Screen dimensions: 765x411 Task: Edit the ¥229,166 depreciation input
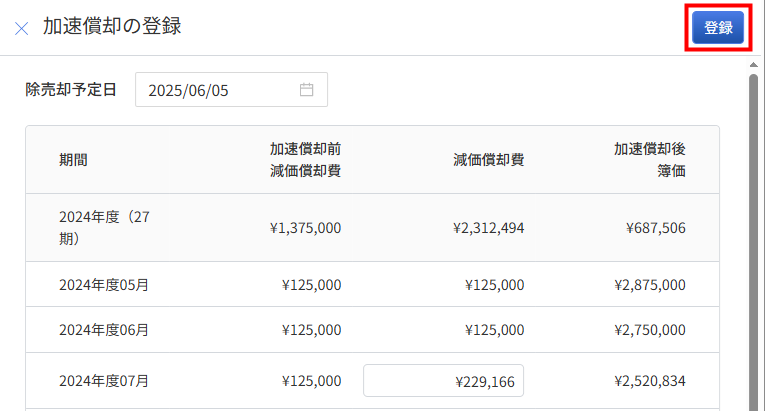click(x=443, y=381)
